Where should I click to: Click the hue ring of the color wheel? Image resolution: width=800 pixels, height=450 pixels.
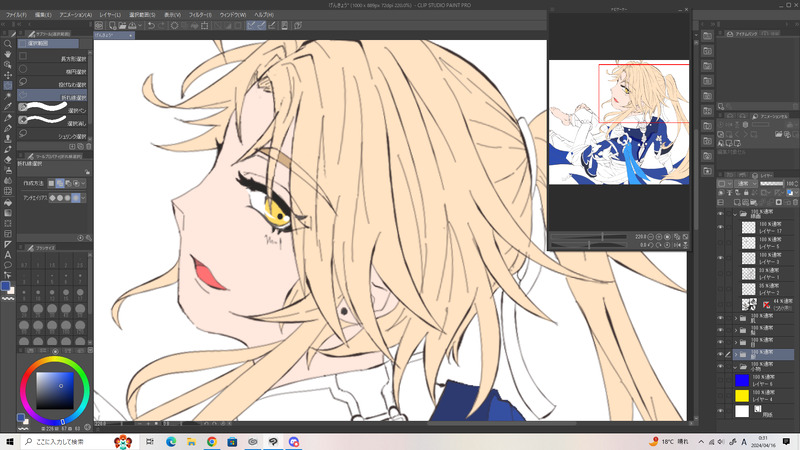[x=55, y=359]
